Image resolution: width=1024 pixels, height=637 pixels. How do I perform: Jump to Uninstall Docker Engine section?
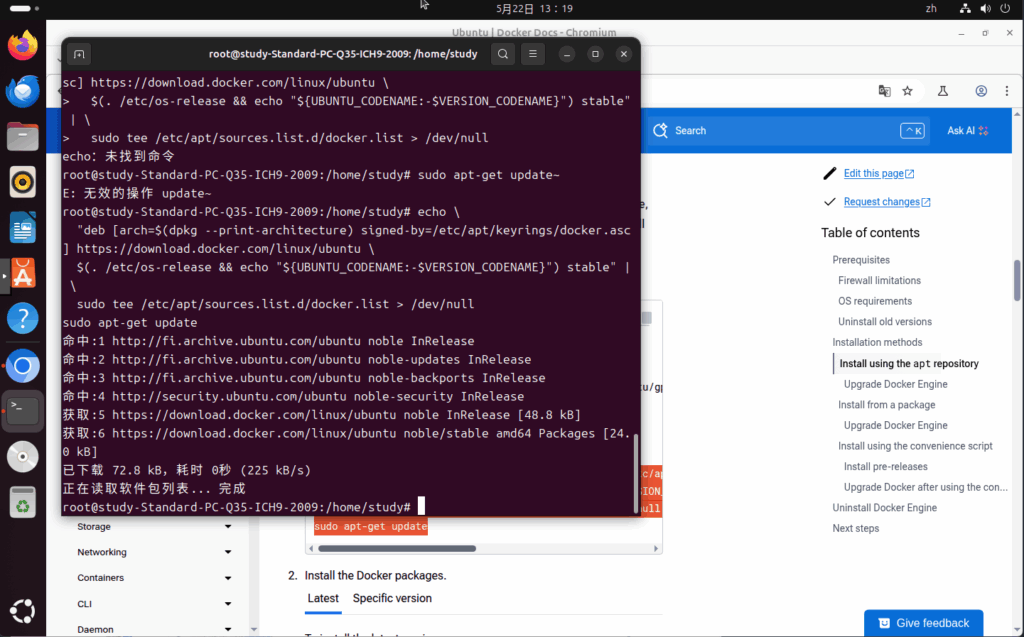coord(884,508)
